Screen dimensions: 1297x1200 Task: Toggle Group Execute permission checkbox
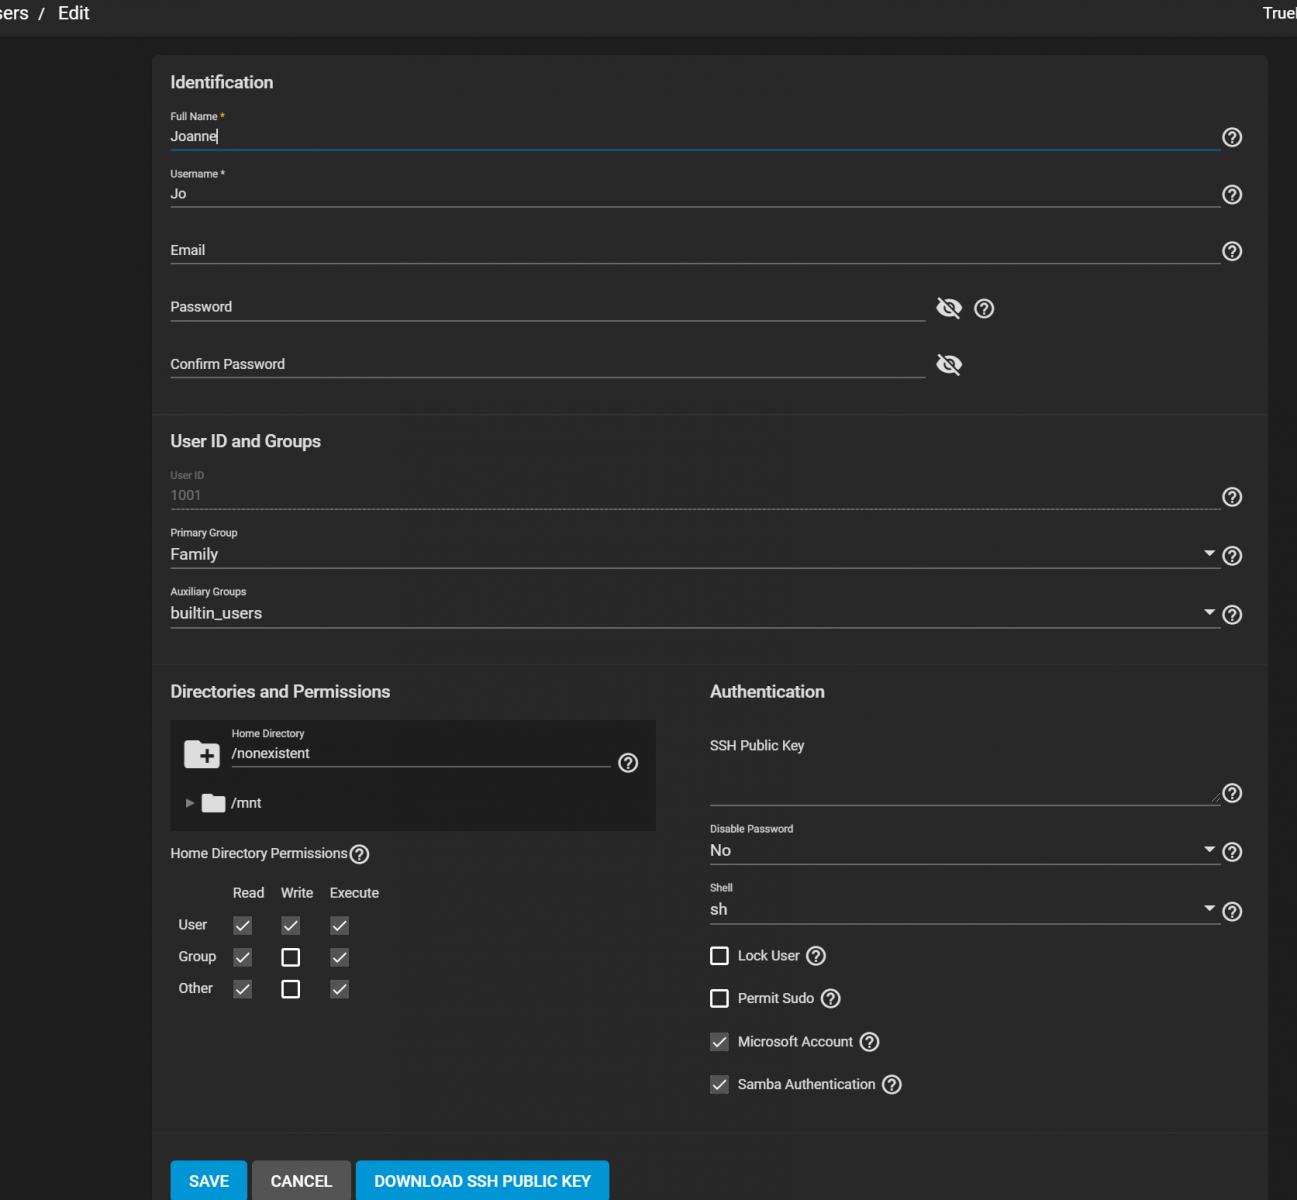pyautogui.click(x=340, y=958)
